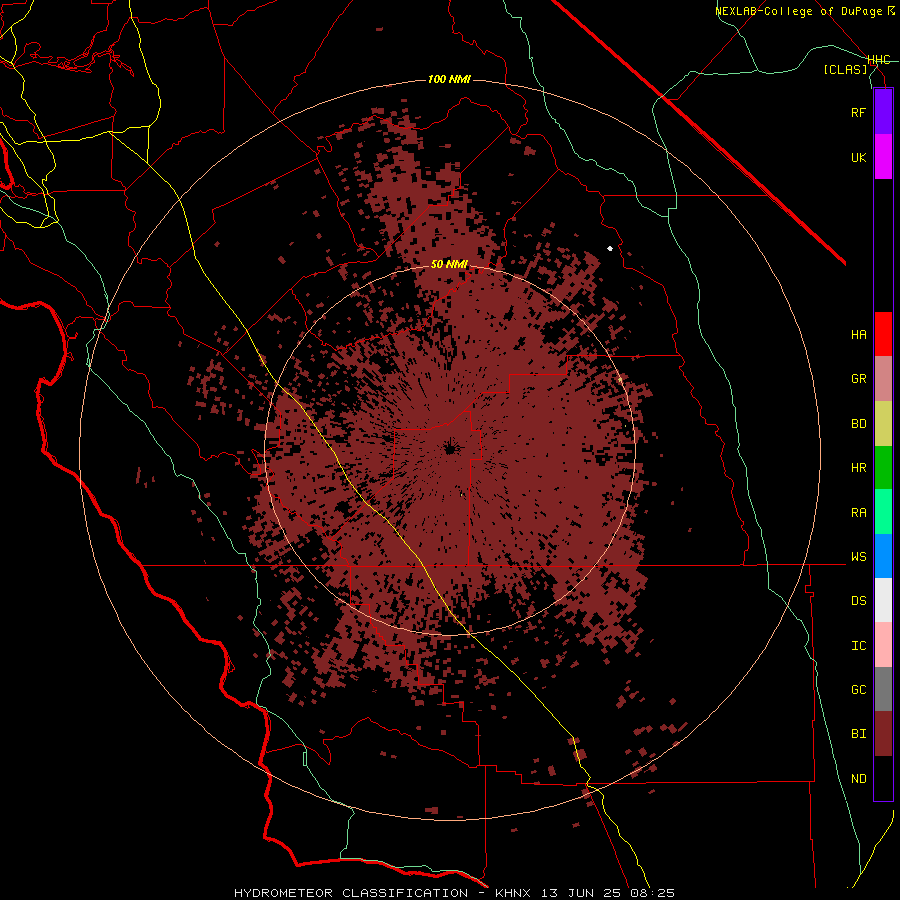Click the HHC product label

879,60
